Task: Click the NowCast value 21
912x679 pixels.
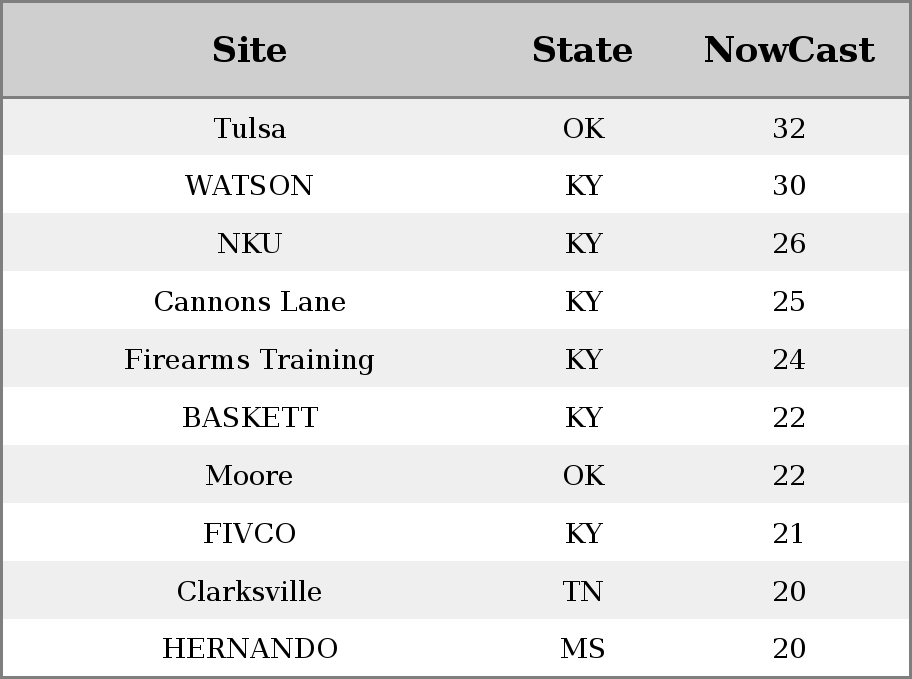Action: 789,533
